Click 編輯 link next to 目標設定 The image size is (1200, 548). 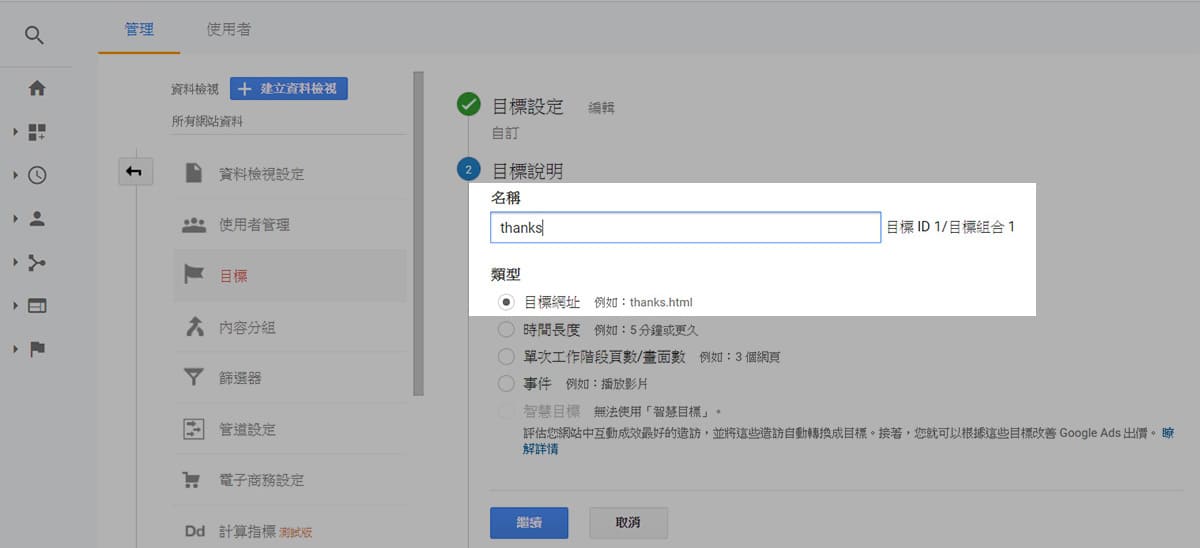tap(601, 108)
